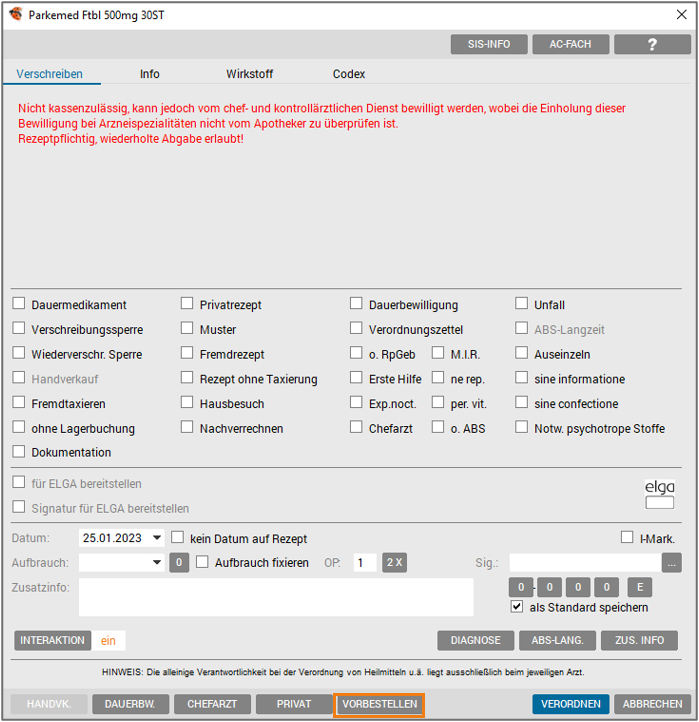Confirm with VERORDNEN button
Screen dimensions: 699x722
pyautogui.click(x=571, y=704)
